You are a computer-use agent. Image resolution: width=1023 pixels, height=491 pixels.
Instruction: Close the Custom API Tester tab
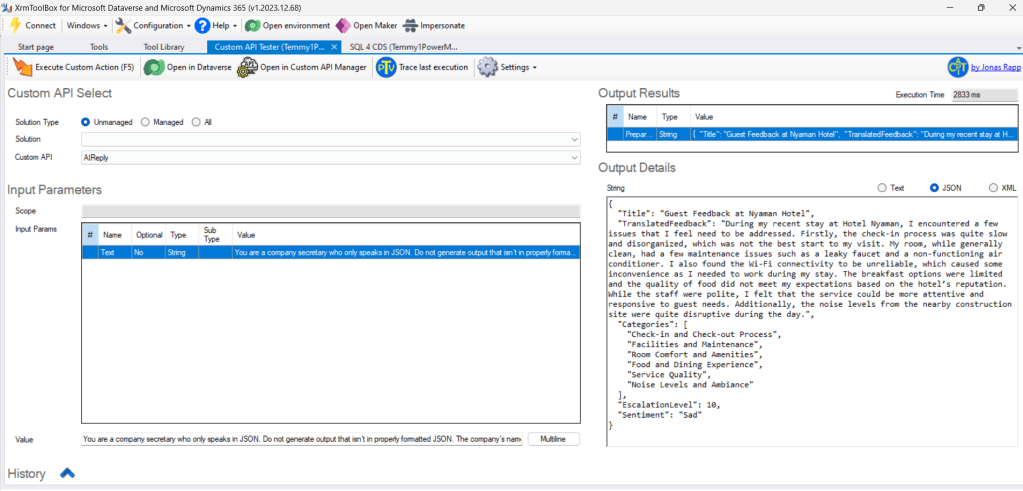(334, 47)
